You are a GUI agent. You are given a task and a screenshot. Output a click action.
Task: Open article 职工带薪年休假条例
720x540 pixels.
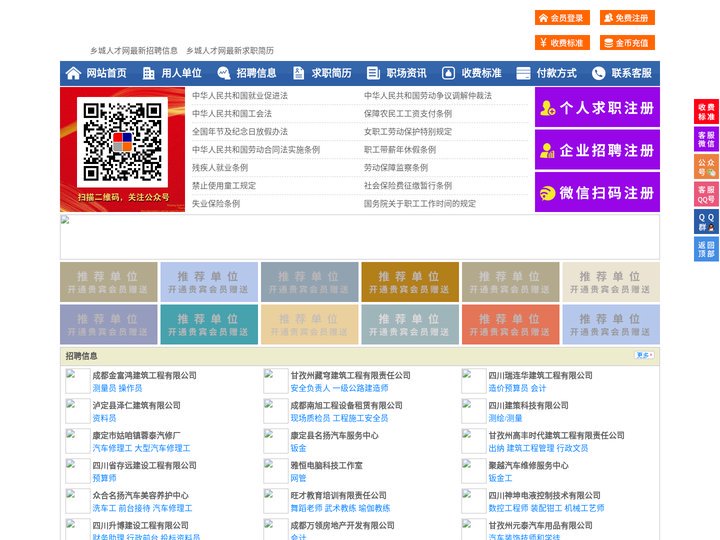[400, 150]
